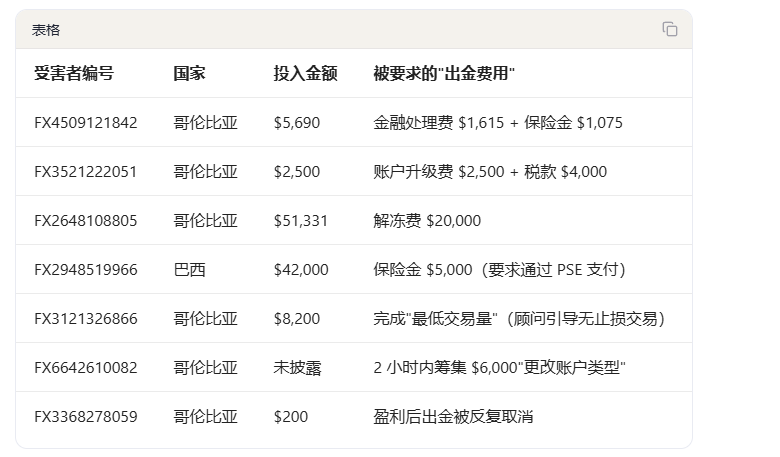Click victim ID FX3521222051
This screenshot has width=780, height=457.
tap(86, 172)
